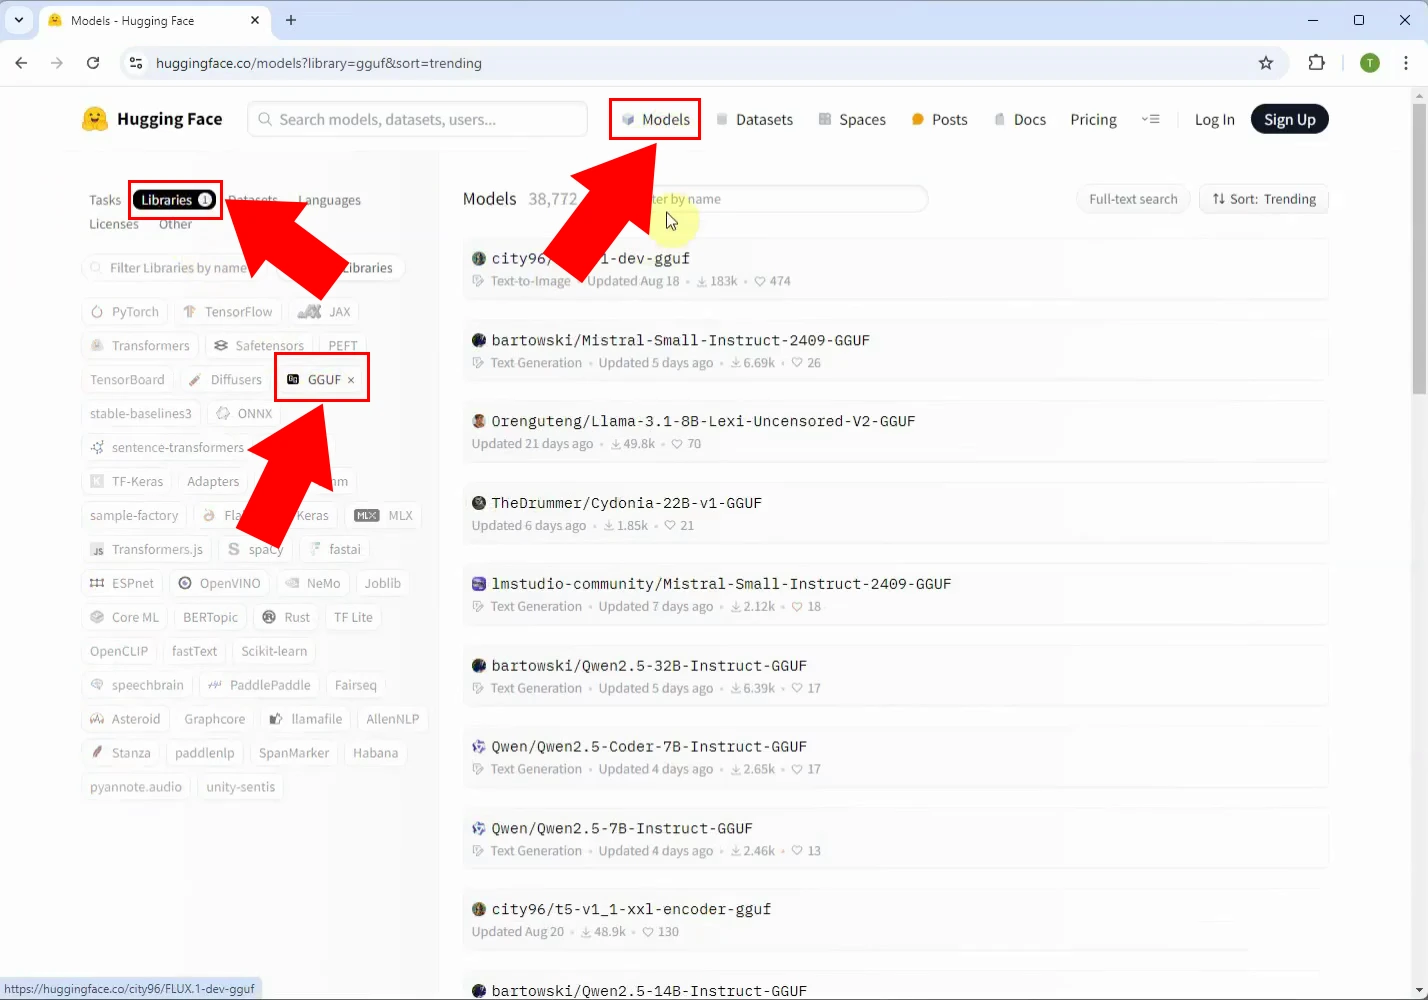Click the OpenVINO icon tag
1428x1000 pixels.
point(219,584)
